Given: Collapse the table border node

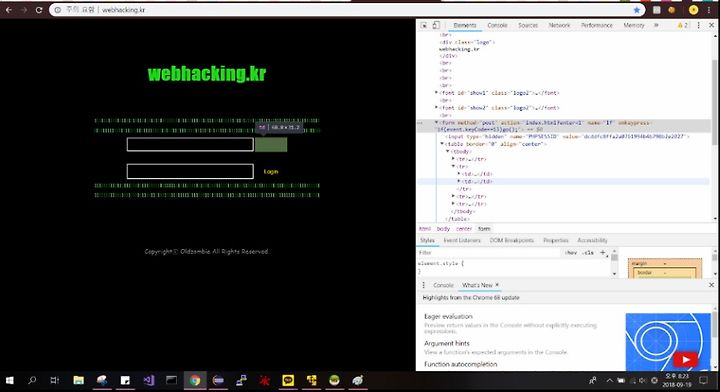Looking at the screenshot, I should tap(442, 144).
